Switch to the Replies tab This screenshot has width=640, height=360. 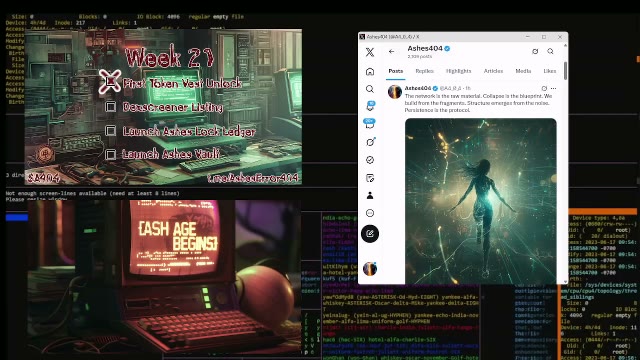(424, 71)
